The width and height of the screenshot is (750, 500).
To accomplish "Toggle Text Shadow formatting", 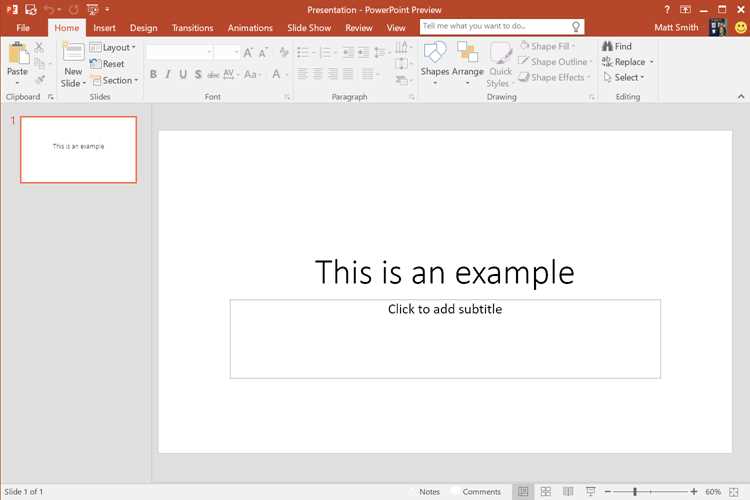I will 198,74.
